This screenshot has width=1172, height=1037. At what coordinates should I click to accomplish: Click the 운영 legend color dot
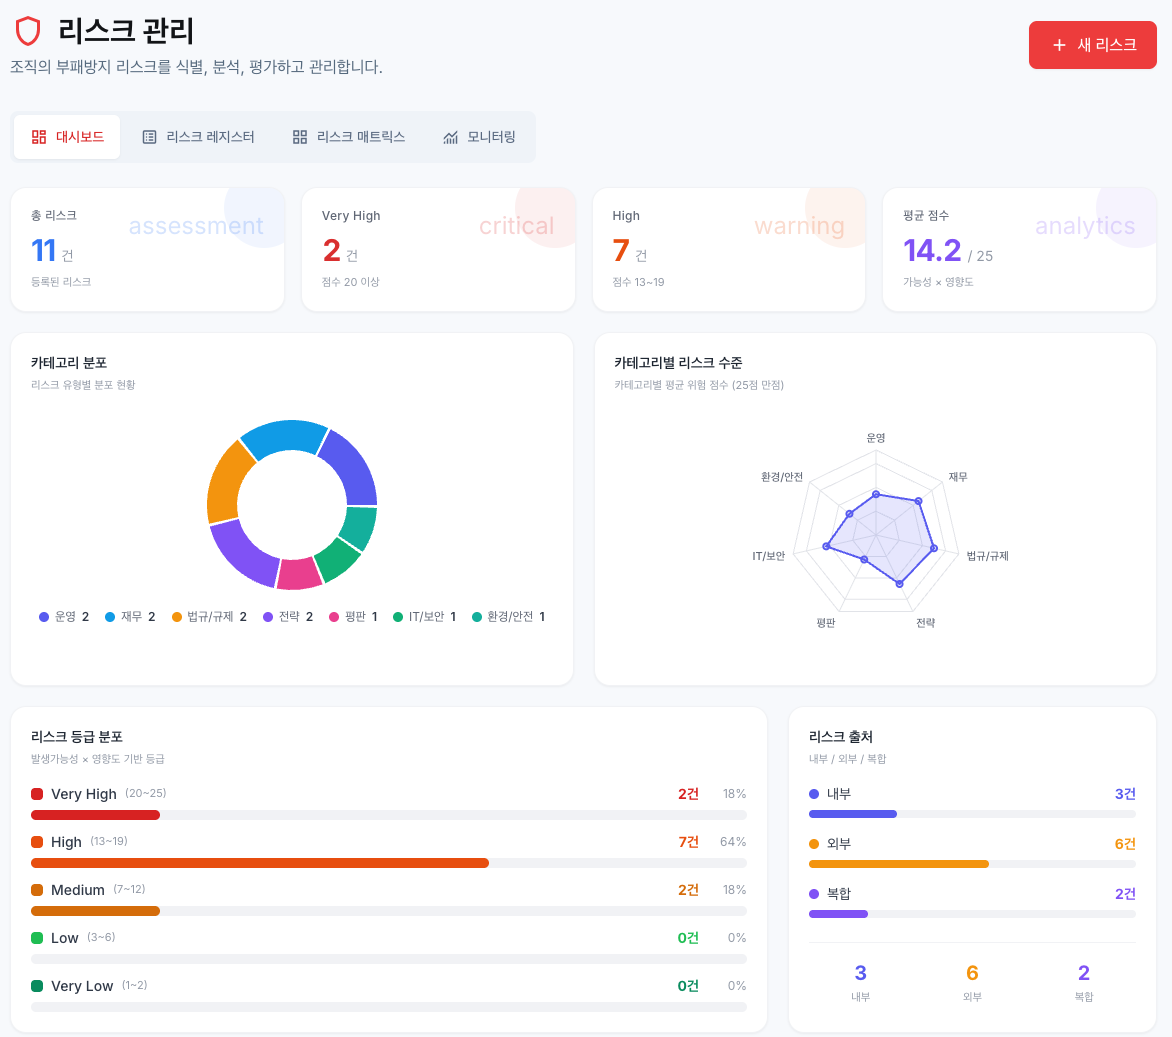click(44, 617)
